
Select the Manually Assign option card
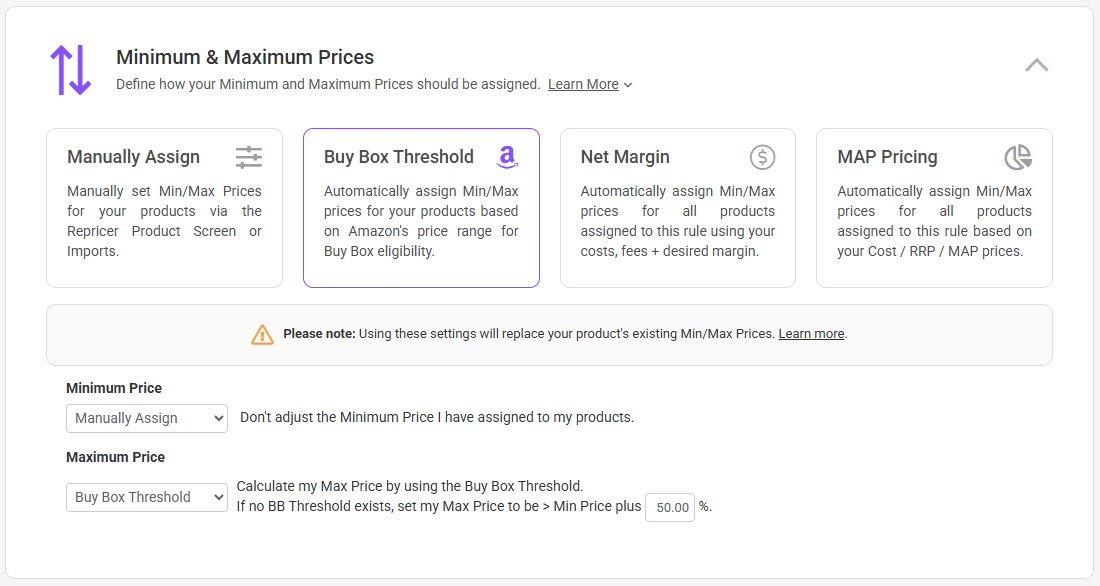(x=164, y=220)
